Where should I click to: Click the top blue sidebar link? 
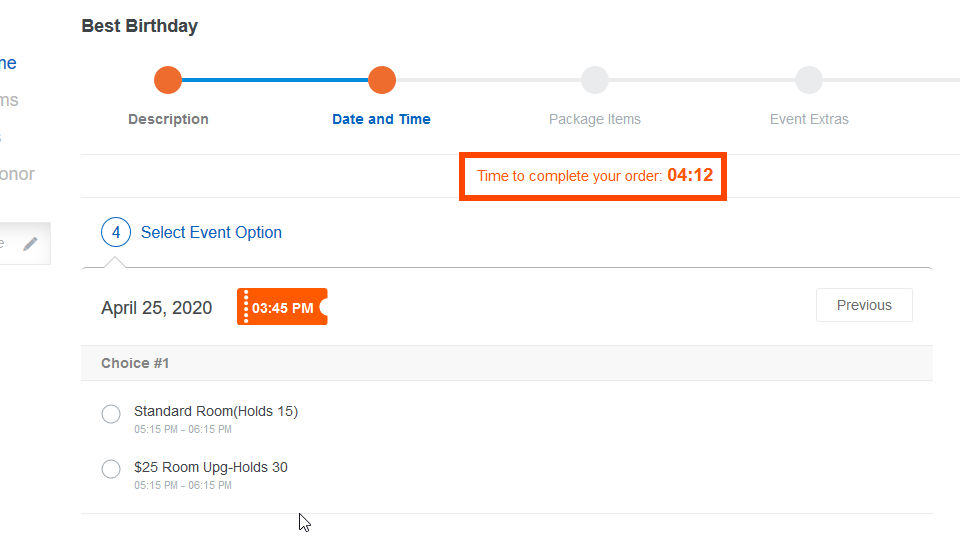pyautogui.click(x=8, y=63)
